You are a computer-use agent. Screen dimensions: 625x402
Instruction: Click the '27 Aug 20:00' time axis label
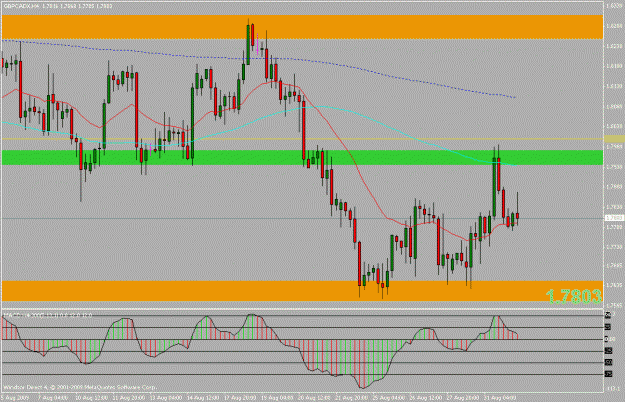click(x=463, y=398)
